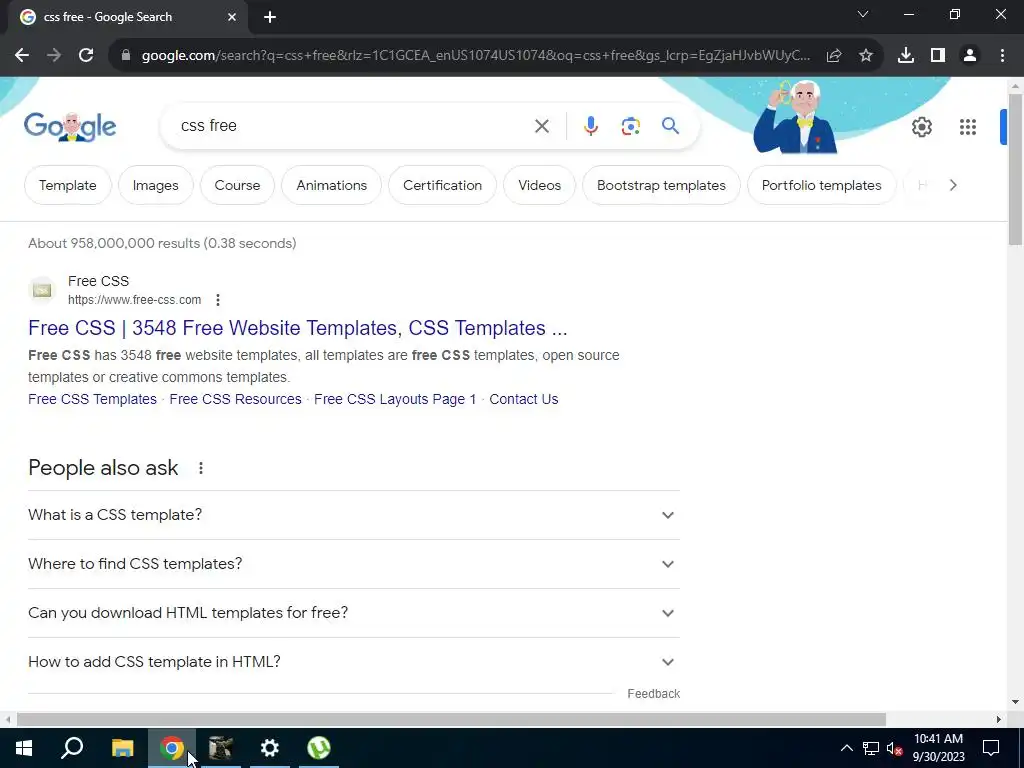Switch to Images results
The width and height of the screenshot is (1024, 768).
pyautogui.click(x=155, y=185)
